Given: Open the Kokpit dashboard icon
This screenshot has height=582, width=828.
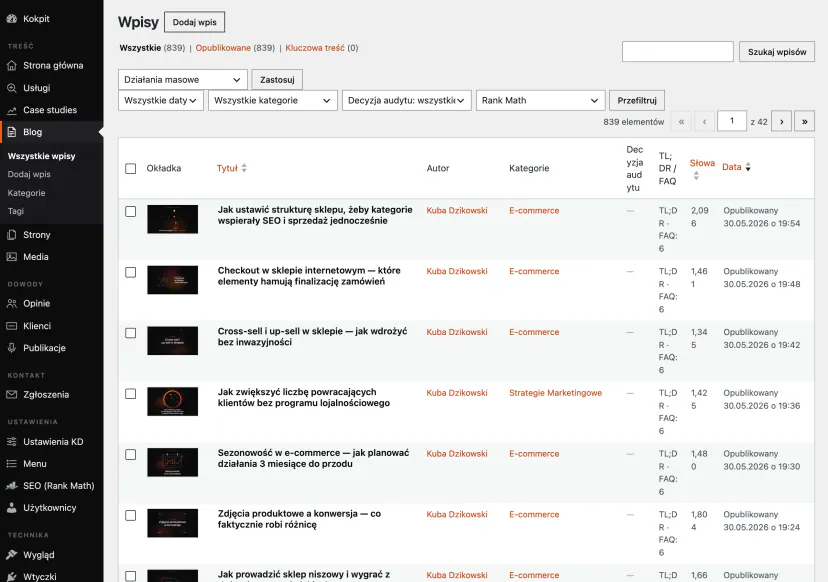Looking at the screenshot, I should tap(12, 18).
